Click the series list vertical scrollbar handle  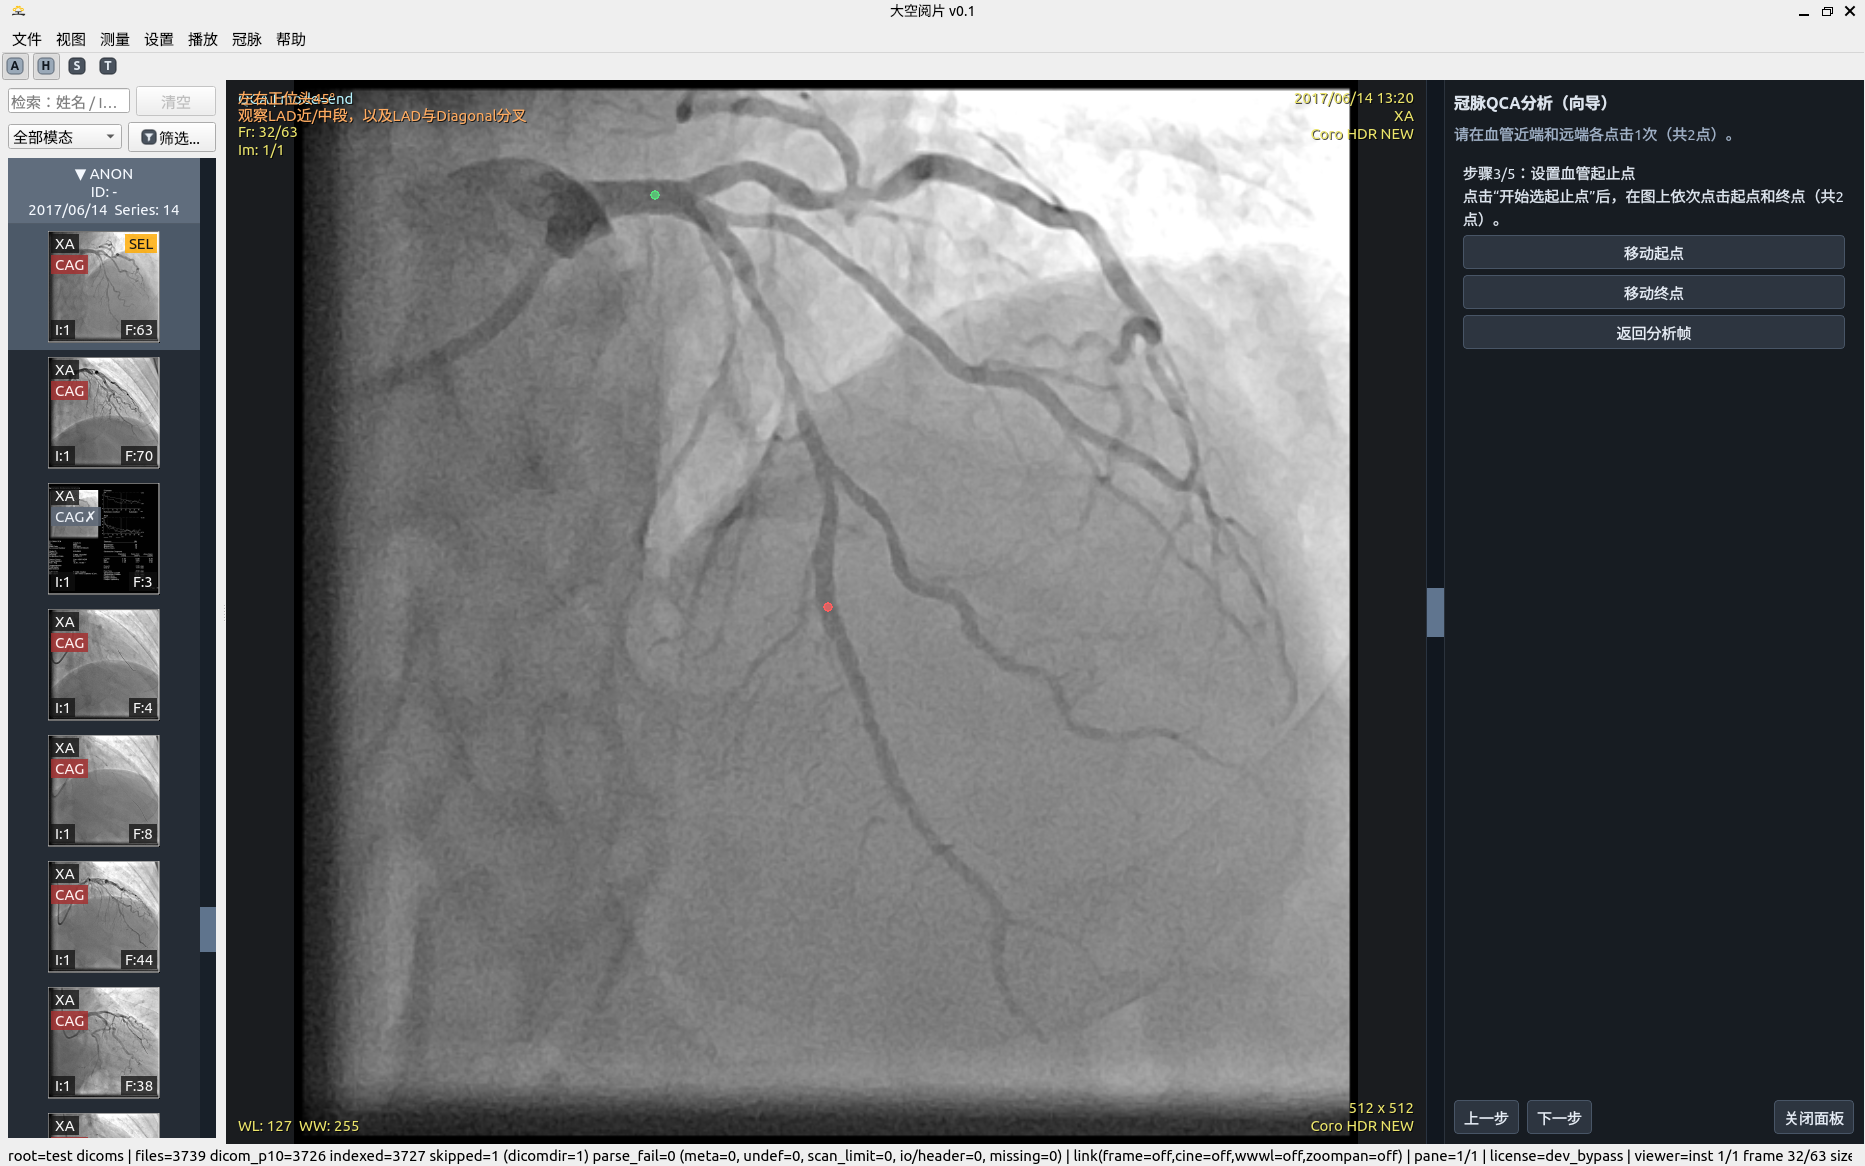pos(208,929)
